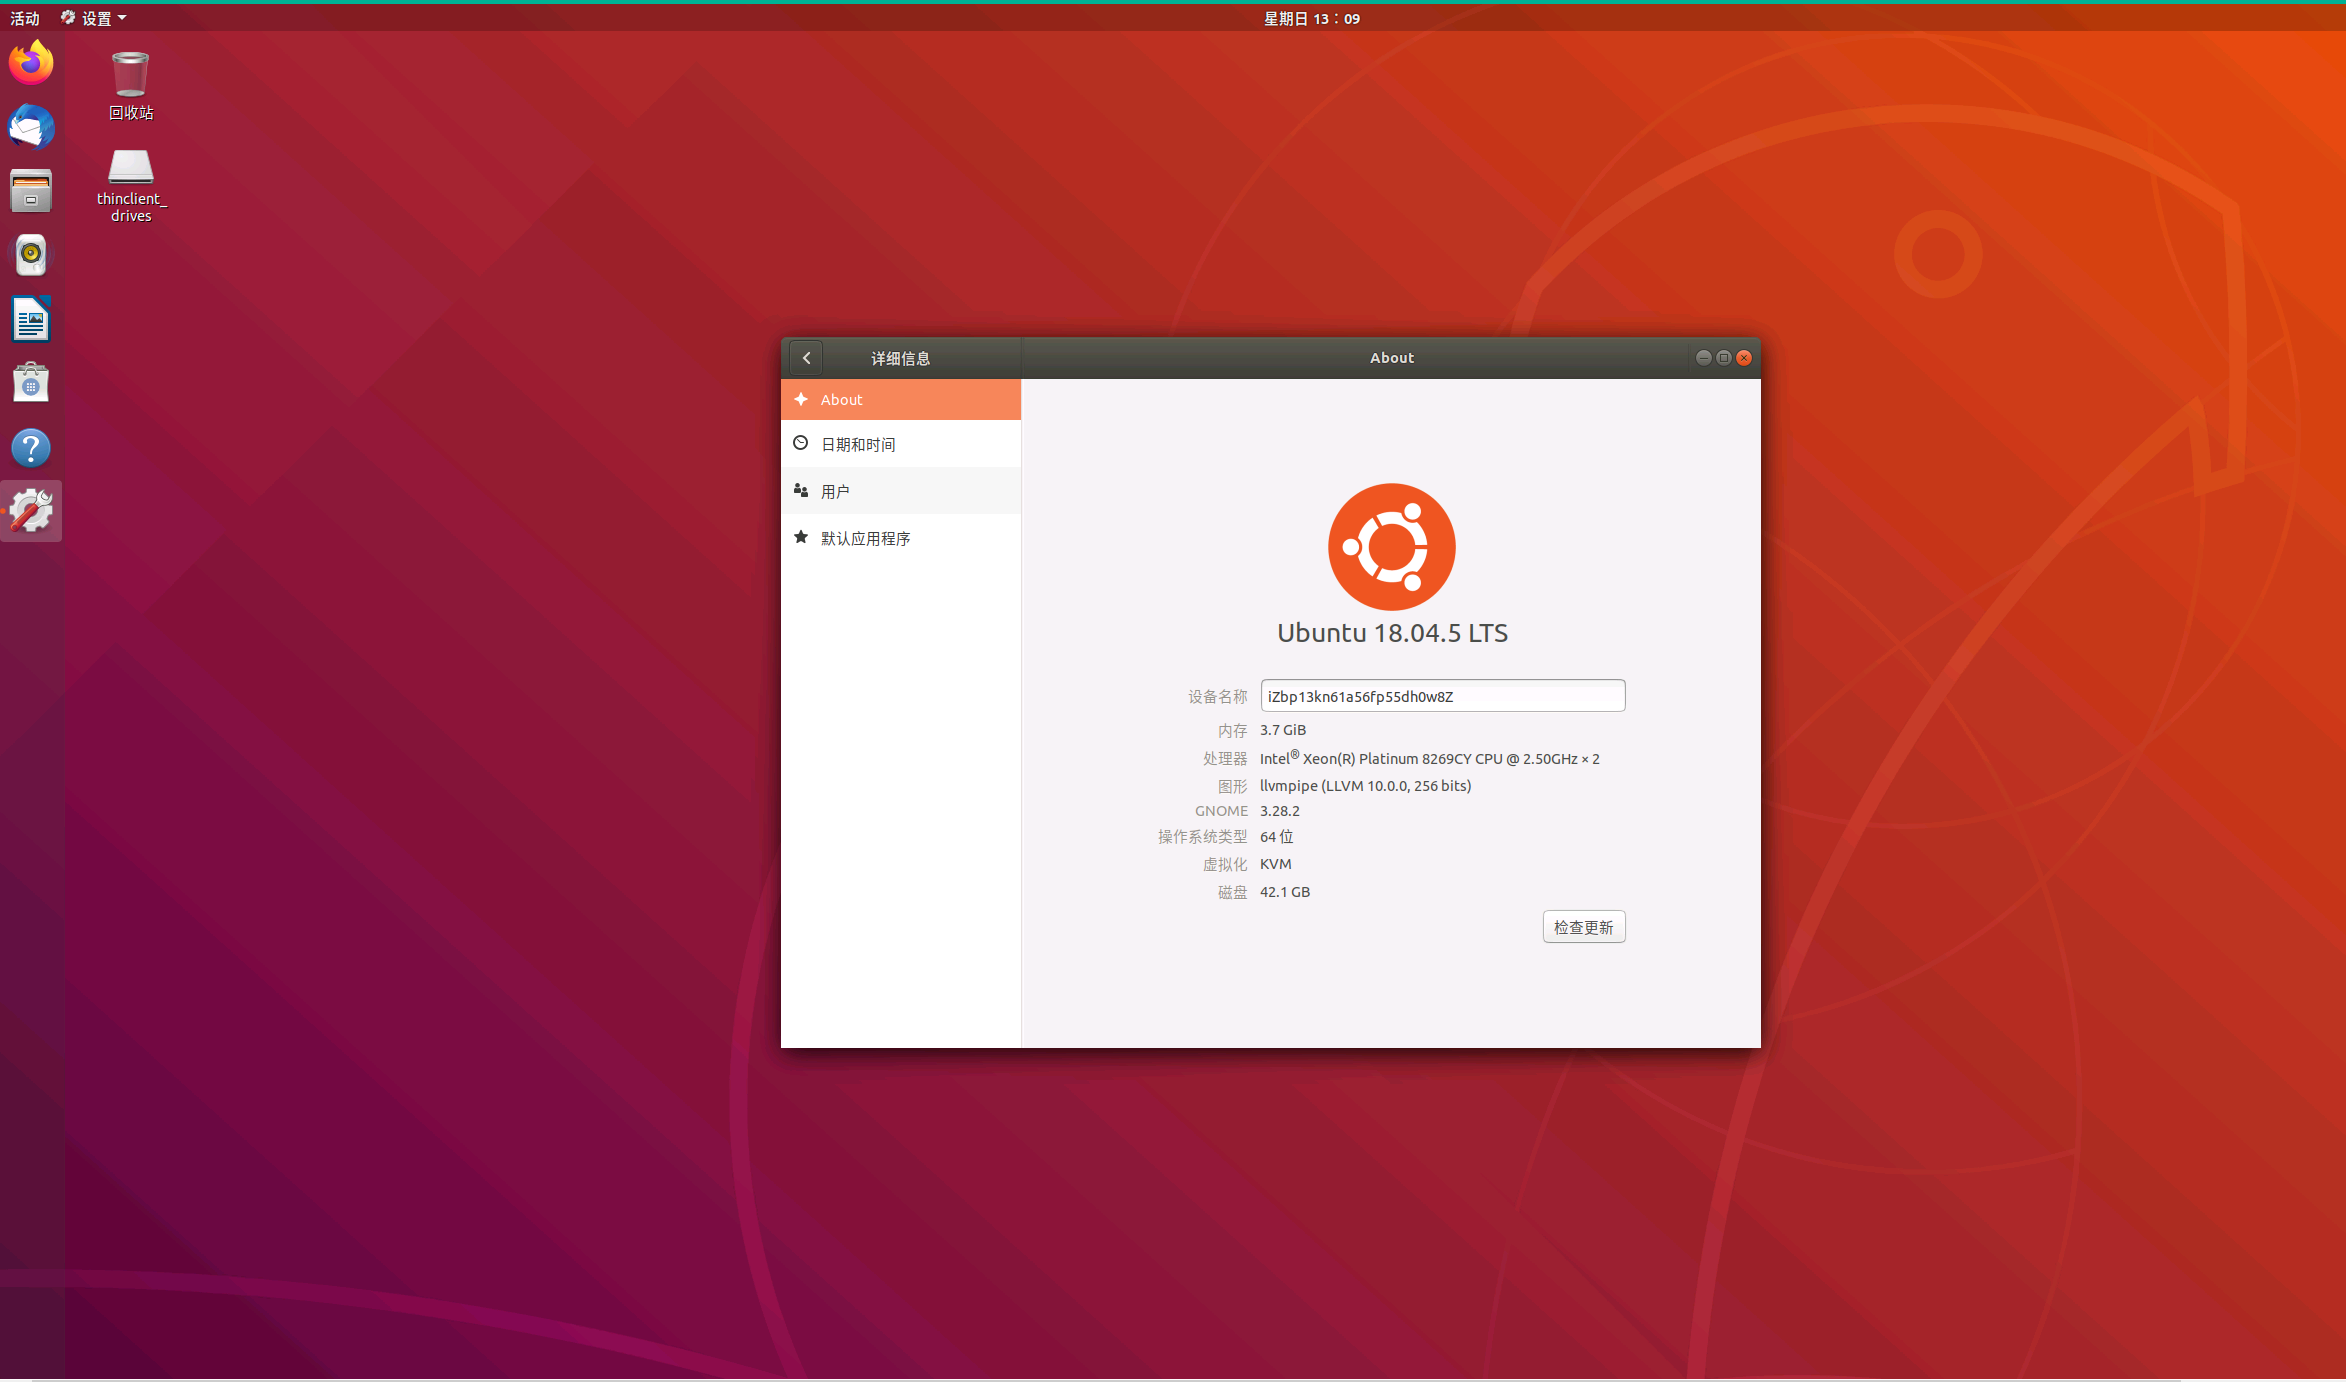Screen dimensions: 2346x1382
Task: Click the 详细信息 header title
Action: pos(901,358)
